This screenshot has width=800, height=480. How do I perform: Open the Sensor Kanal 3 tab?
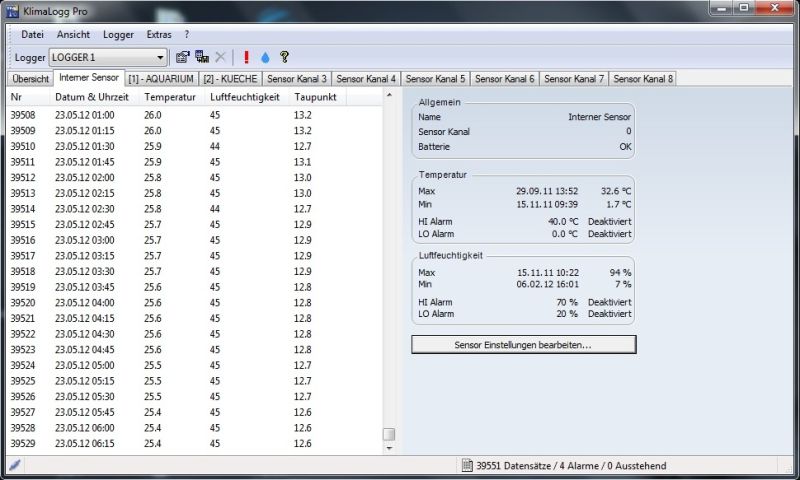coord(297,79)
